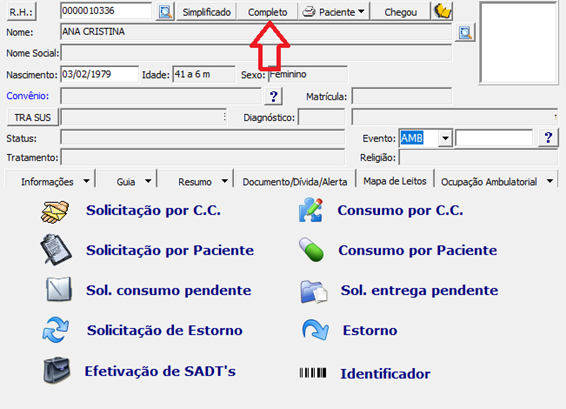Screen dimensions: 566x409
Task: Expand the Informações menu arrow
Action: (86, 181)
